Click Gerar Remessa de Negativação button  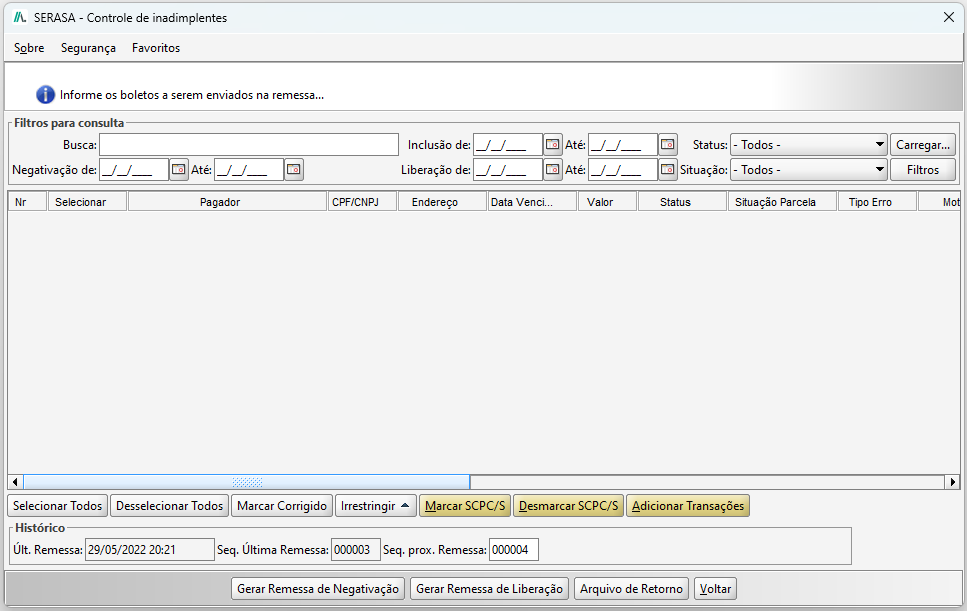point(318,589)
